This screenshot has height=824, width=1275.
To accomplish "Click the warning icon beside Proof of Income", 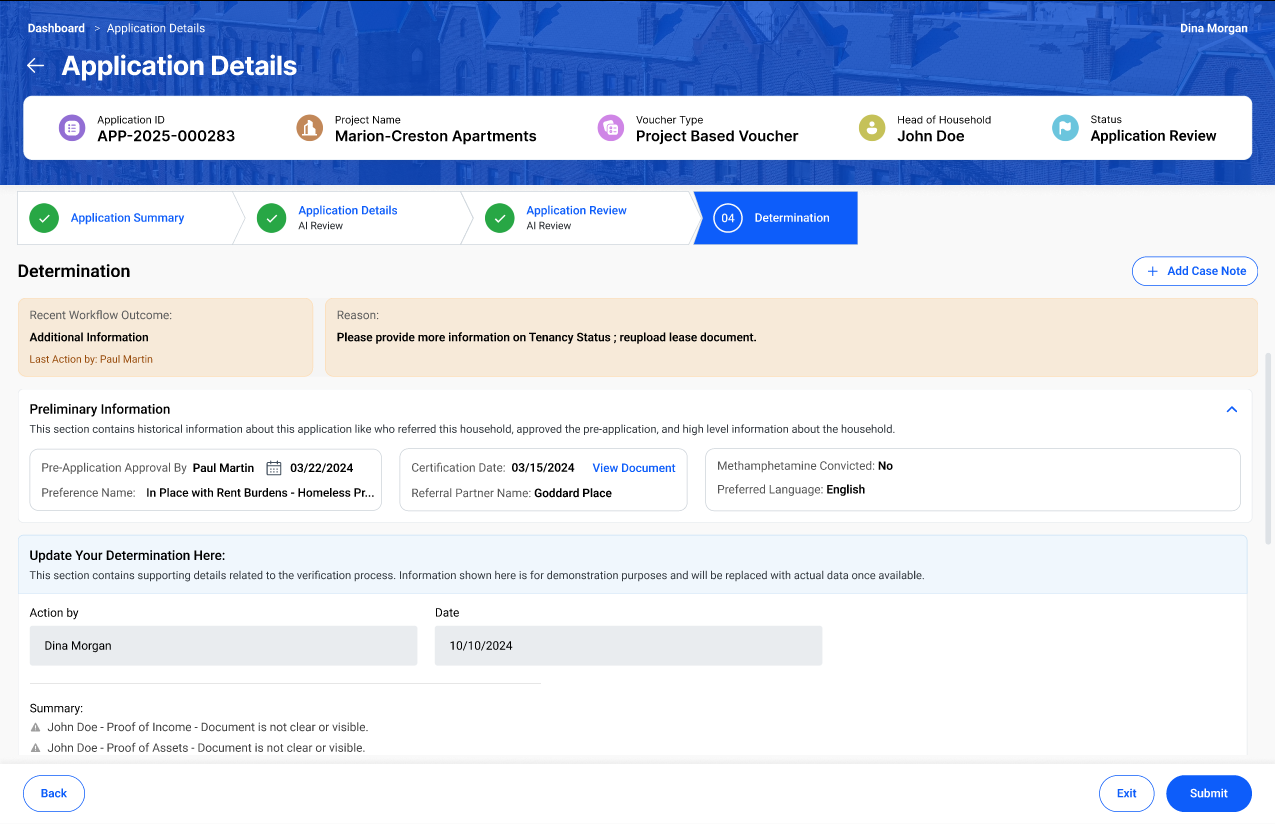I will click(x=36, y=728).
